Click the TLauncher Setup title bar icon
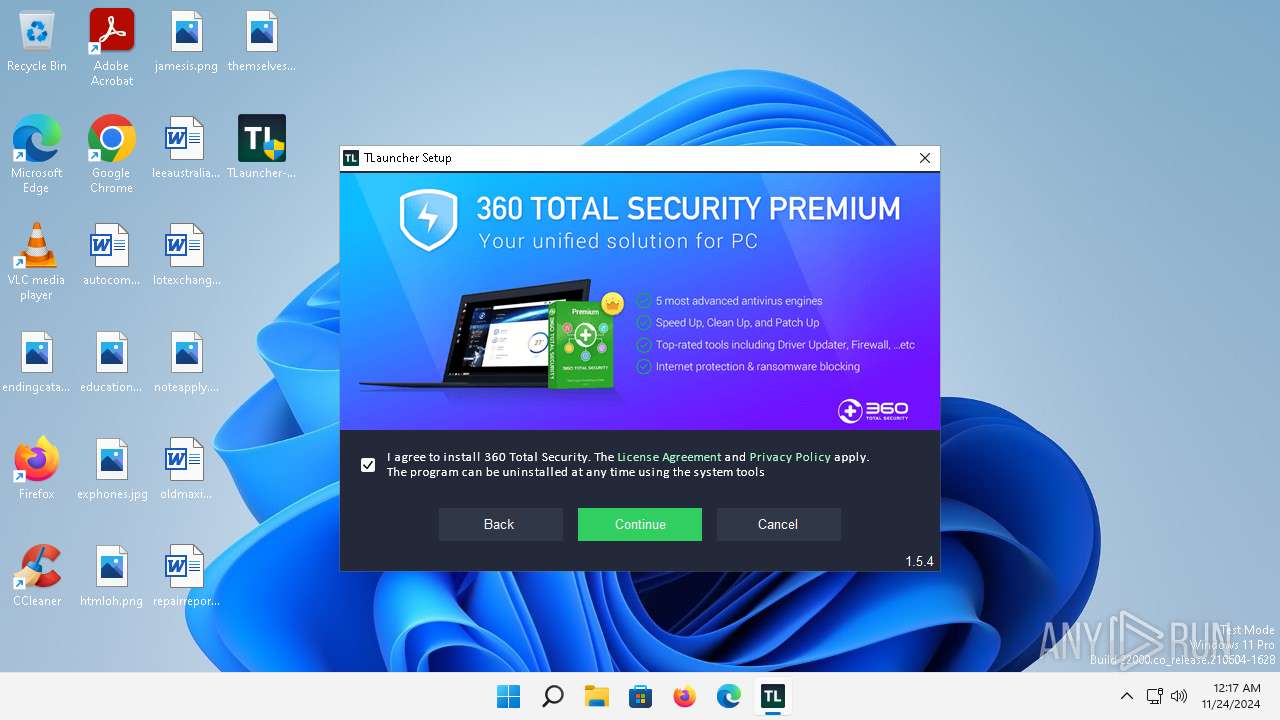The image size is (1280, 720). [351, 158]
